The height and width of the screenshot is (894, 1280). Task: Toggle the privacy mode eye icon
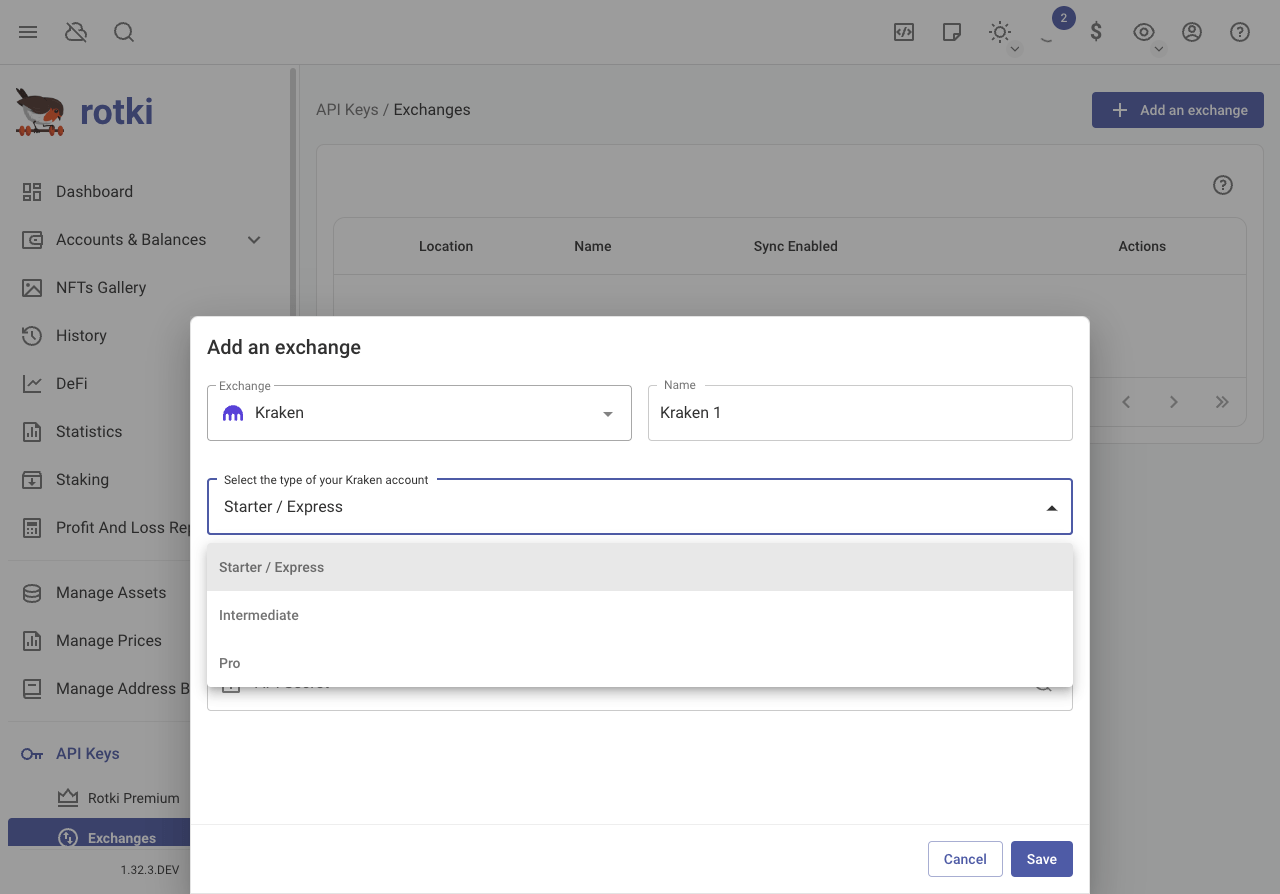click(x=1143, y=32)
